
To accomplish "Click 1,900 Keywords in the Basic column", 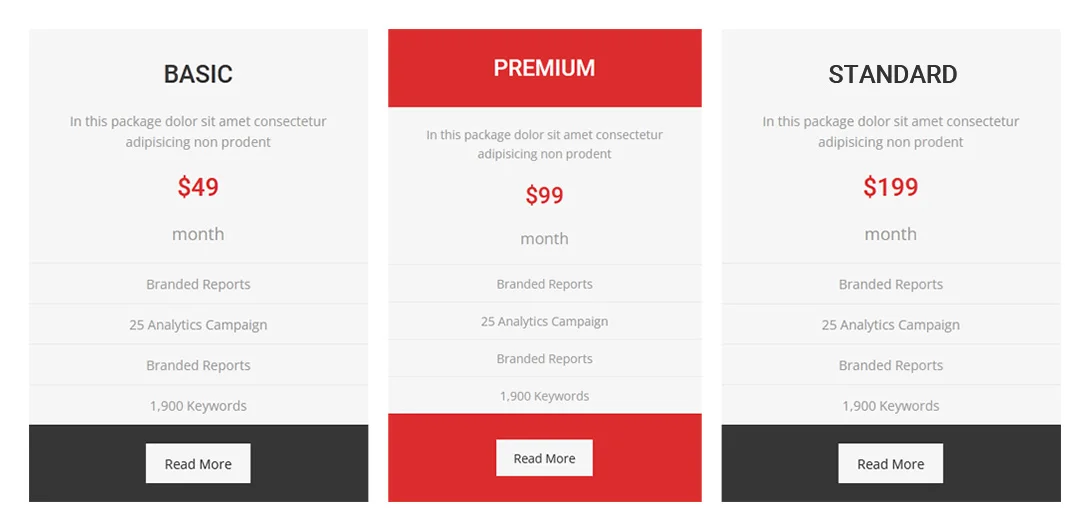I will (198, 405).
